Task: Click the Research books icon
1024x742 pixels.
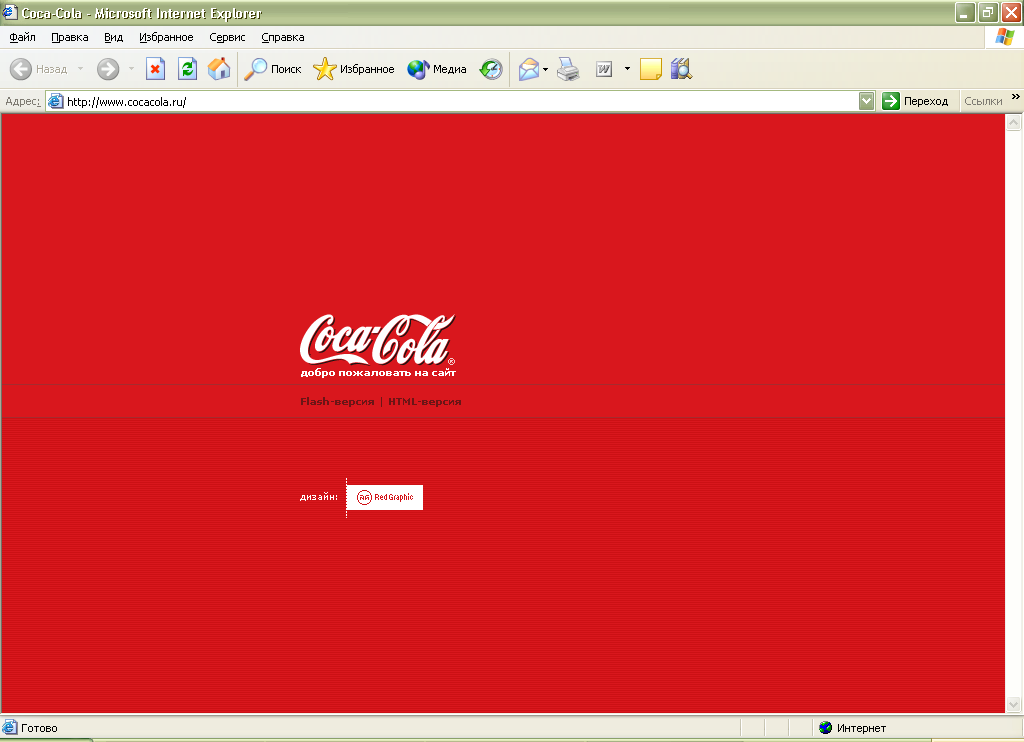Action: [681, 69]
